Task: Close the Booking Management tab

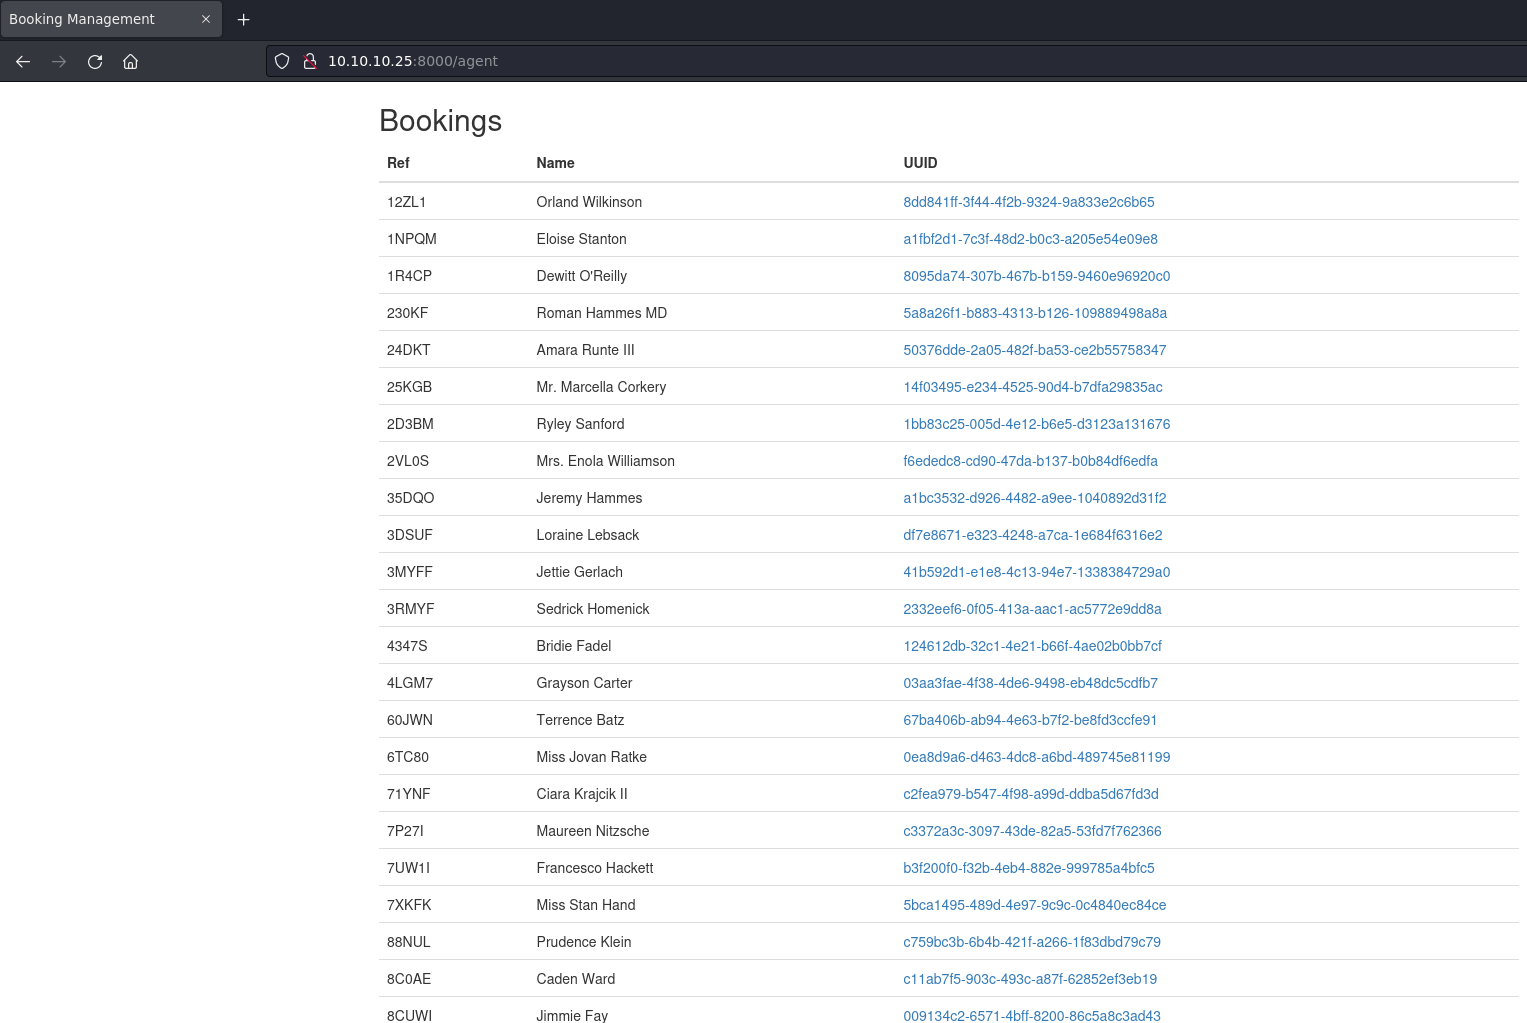Action: pos(206,19)
